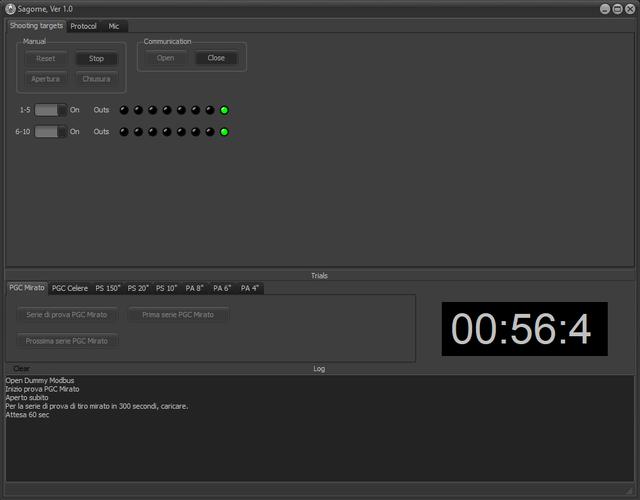Open the Mic tab
The height and width of the screenshot is (500, 640).
114,26
